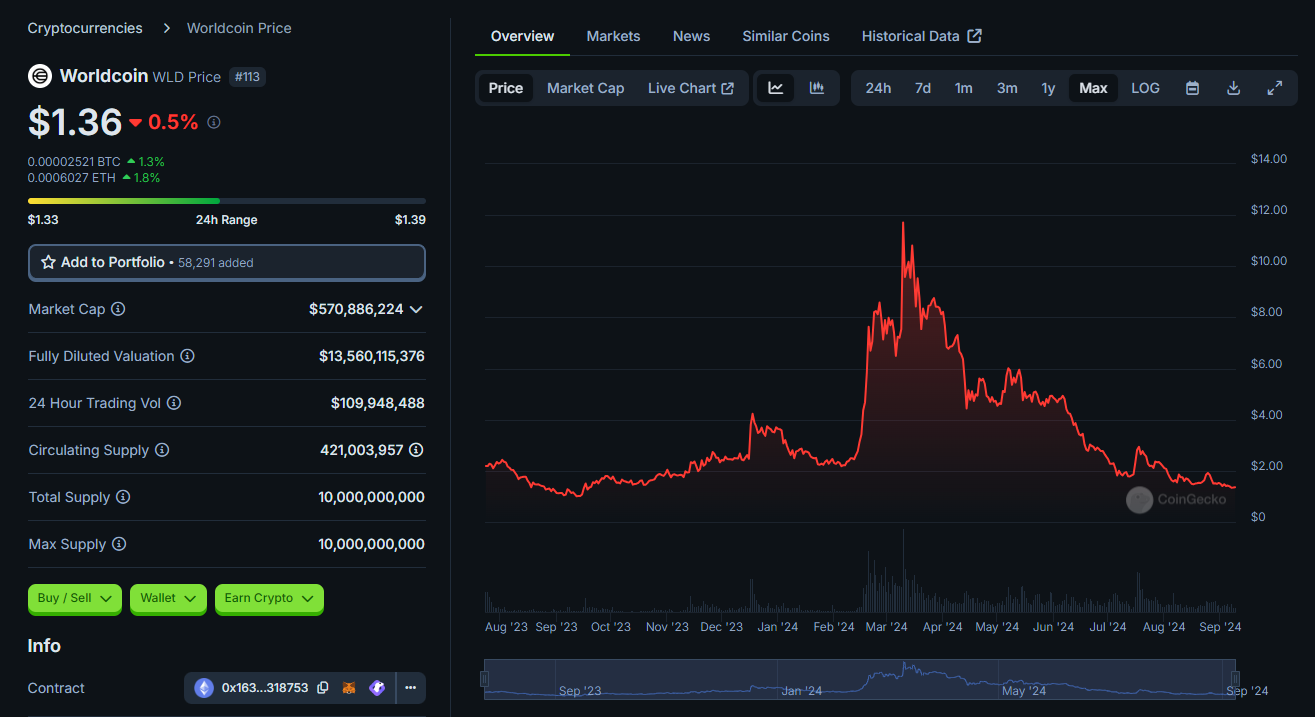This screenshot has width=1315, height=717.
Task: Show Market Cap info tooltip
Action: pyautogui.click(x=118, y=309)
